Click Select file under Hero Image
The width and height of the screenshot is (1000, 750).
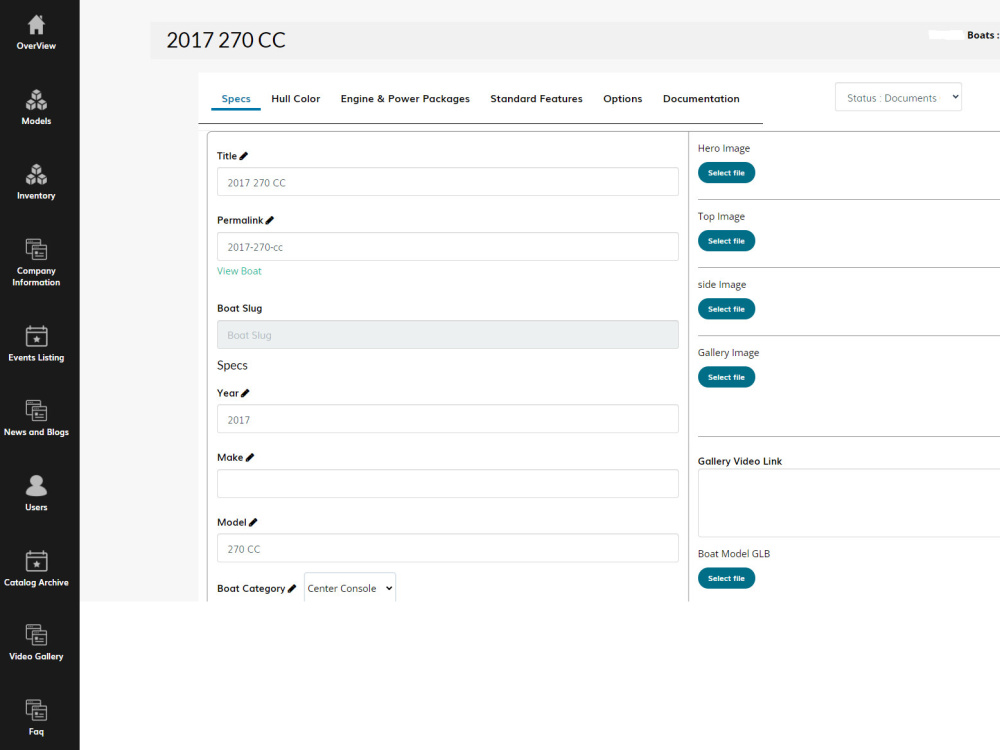pyautogui.click(x=726, y=173)
